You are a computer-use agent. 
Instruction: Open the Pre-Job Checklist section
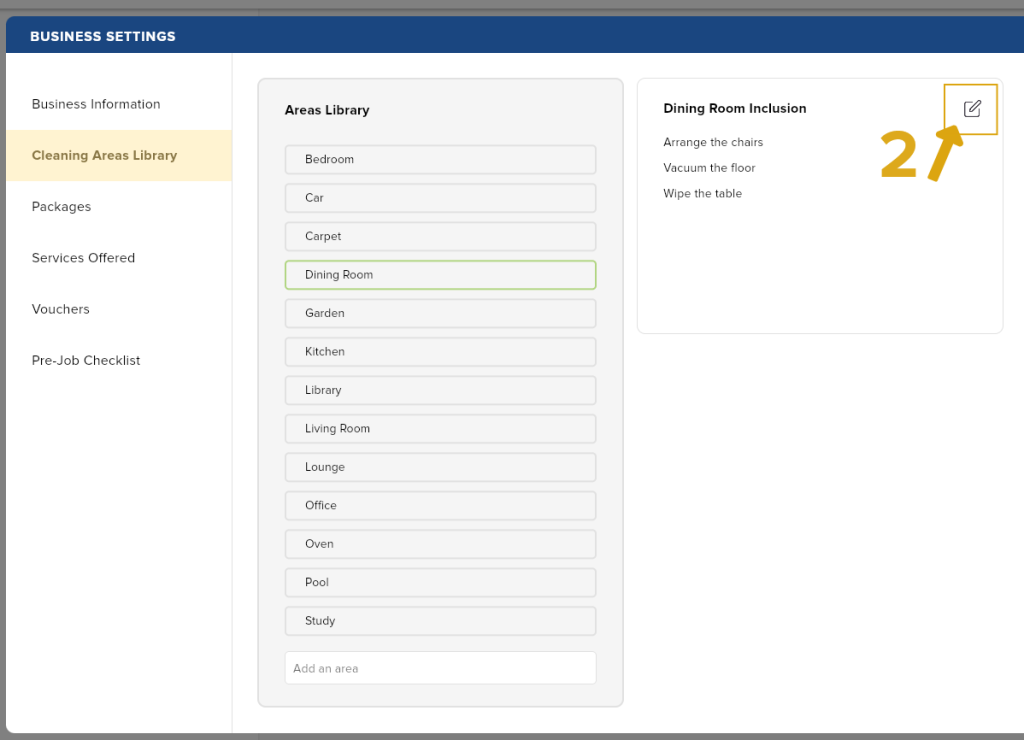pyautogui.click(x=86, y=361)
